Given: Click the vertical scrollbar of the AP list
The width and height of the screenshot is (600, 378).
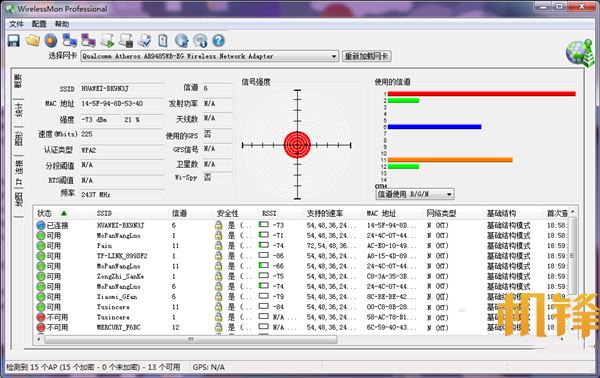Looking at the screenshot, I should pyautogui.click(x=572, y=256).
